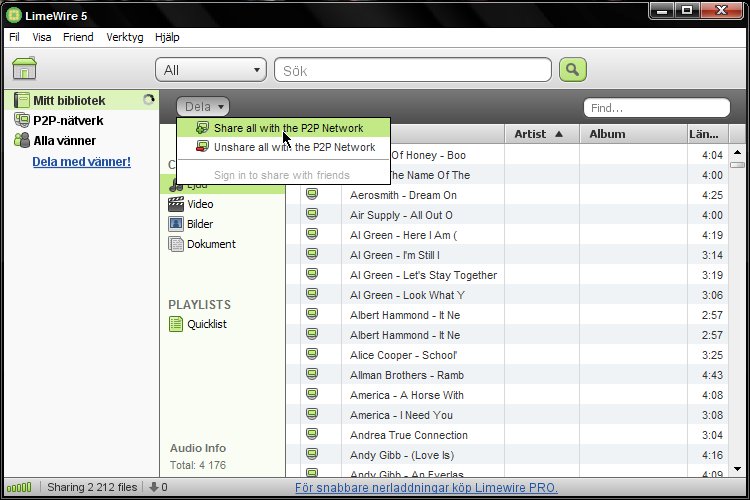Open the Friend menu

click(78, 37)
